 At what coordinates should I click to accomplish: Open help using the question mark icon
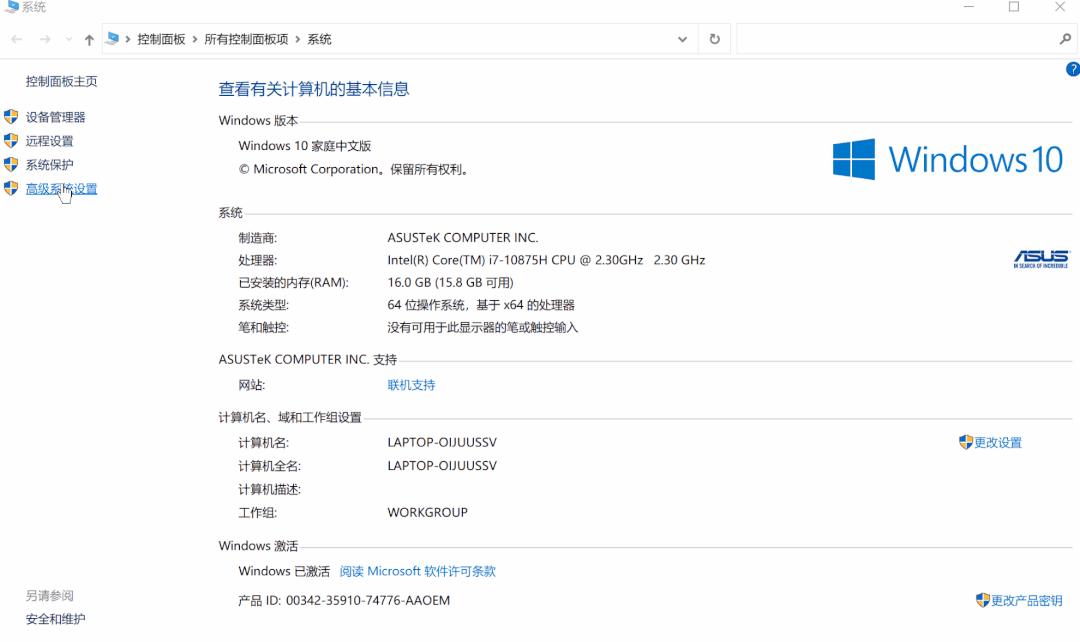(1073, 69)
